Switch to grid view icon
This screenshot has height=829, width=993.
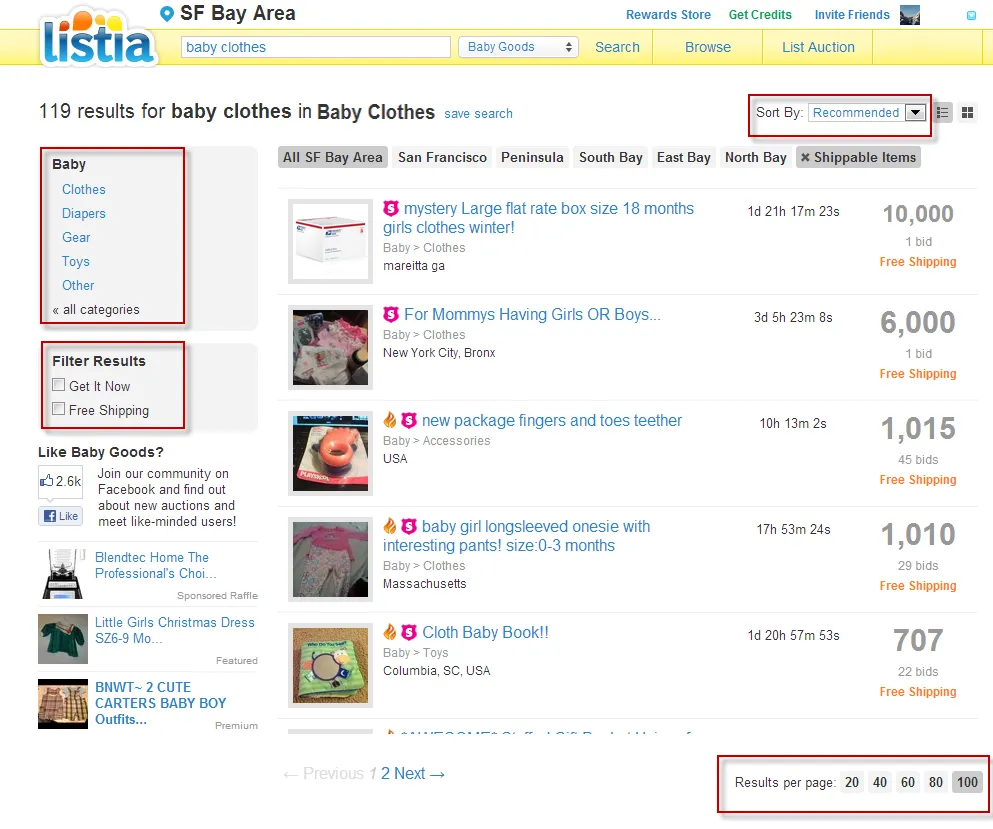tap(967, 113)
